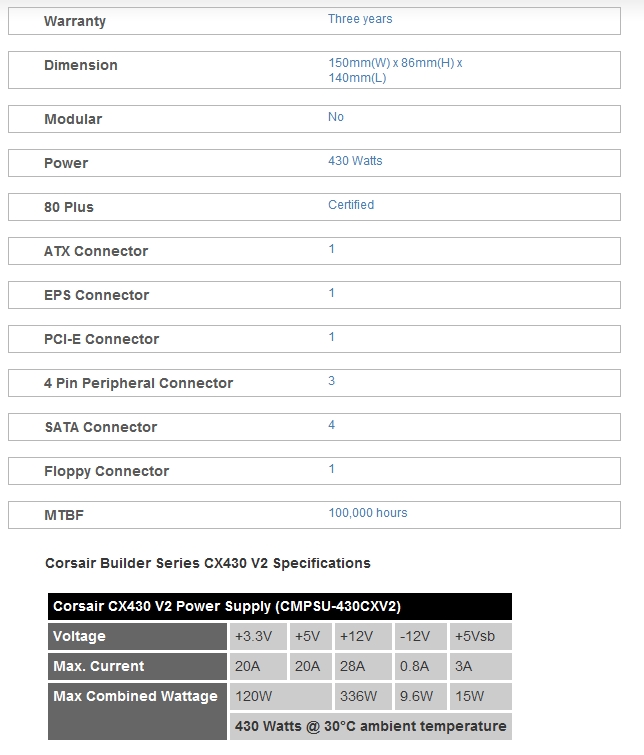Screen dimensions: 644x755
Task: Select the ATX Connector count '1'
Action: pyautogui.click(x=331, y=249)
